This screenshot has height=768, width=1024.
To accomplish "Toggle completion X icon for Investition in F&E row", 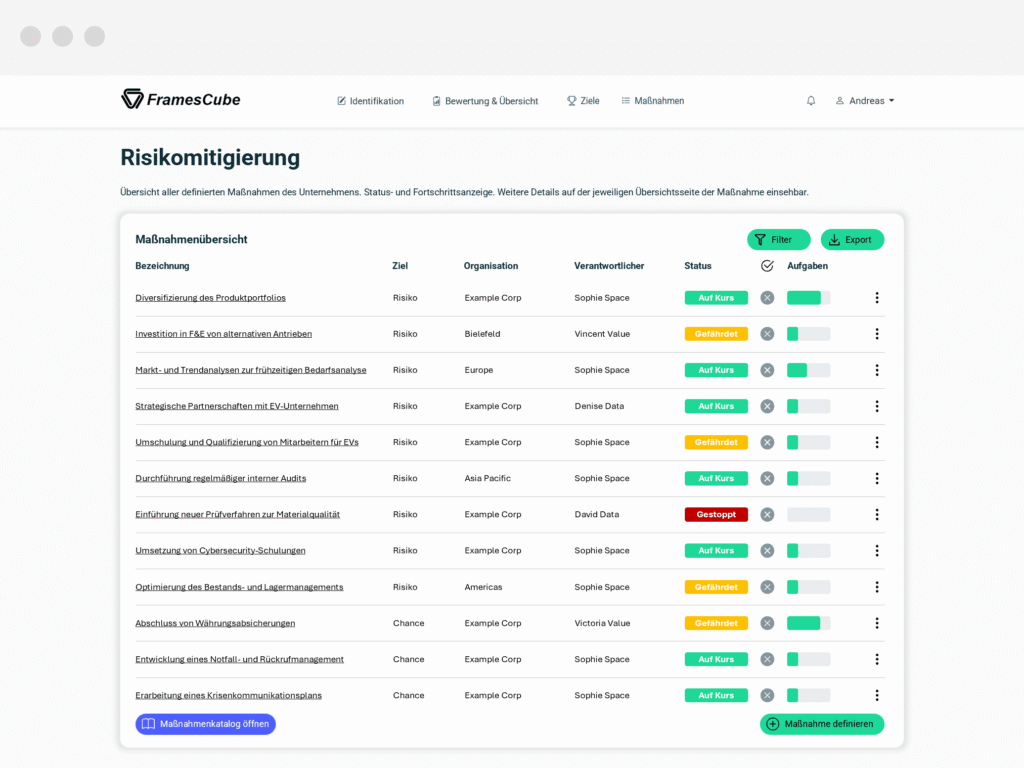I will pyautogui.click(x=767, y=334).
